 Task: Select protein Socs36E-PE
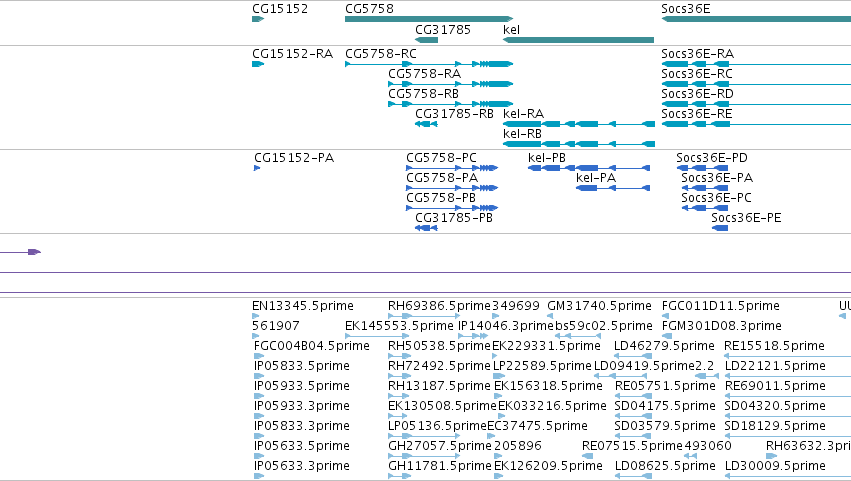point(746,218)
